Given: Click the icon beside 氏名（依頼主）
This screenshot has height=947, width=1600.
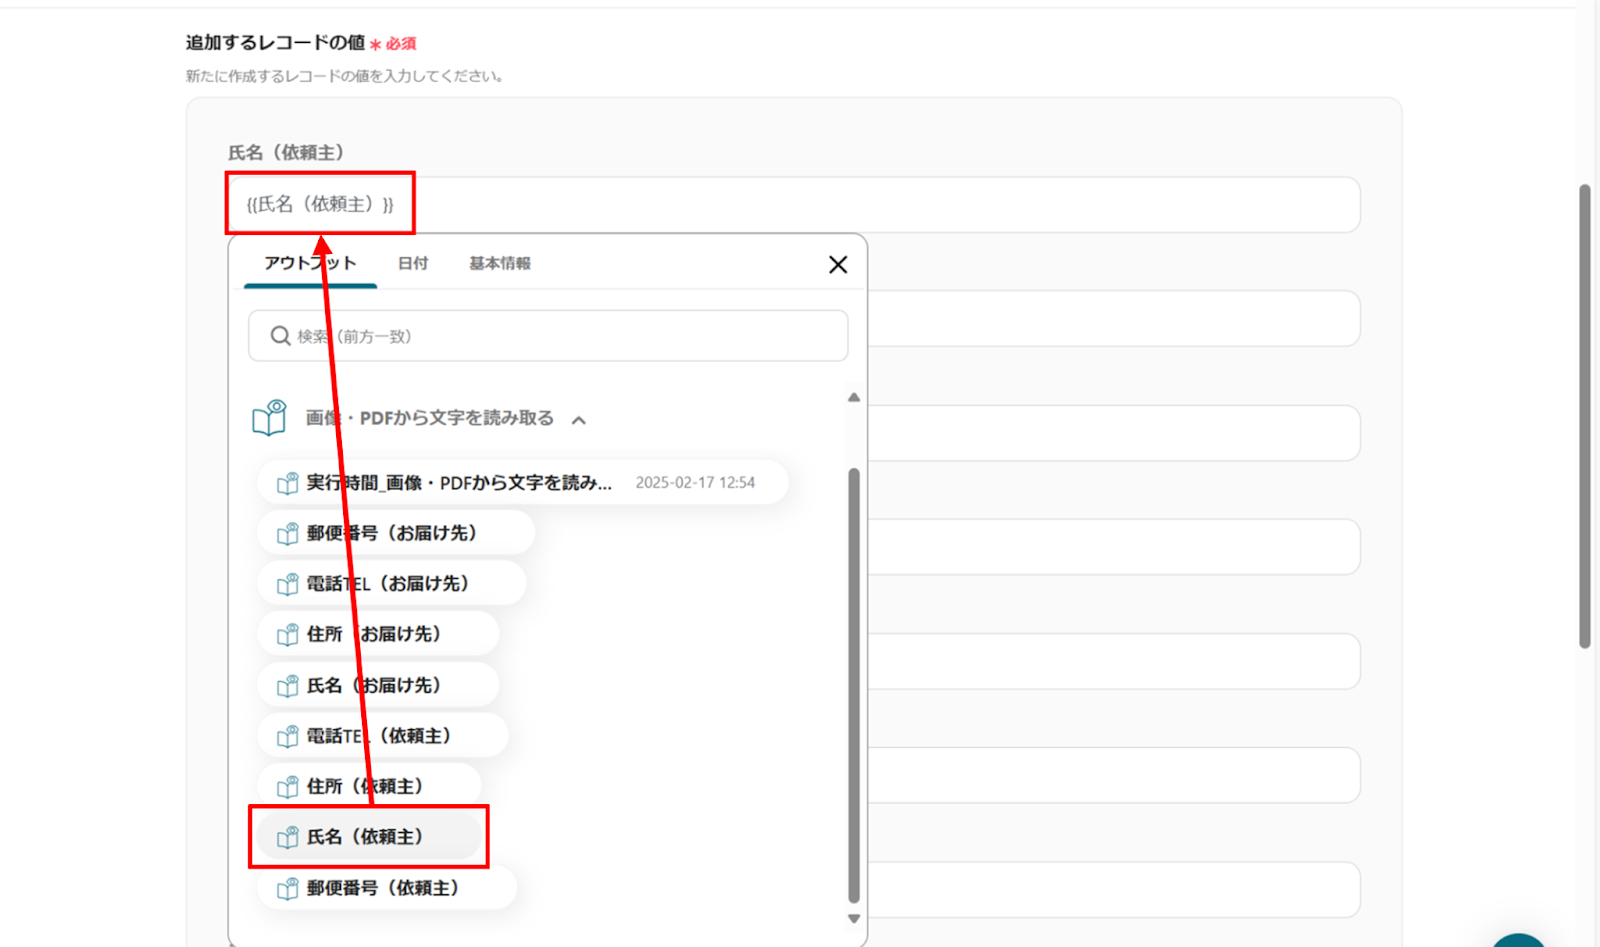Looking at the screenshot, I should [288, 837].
